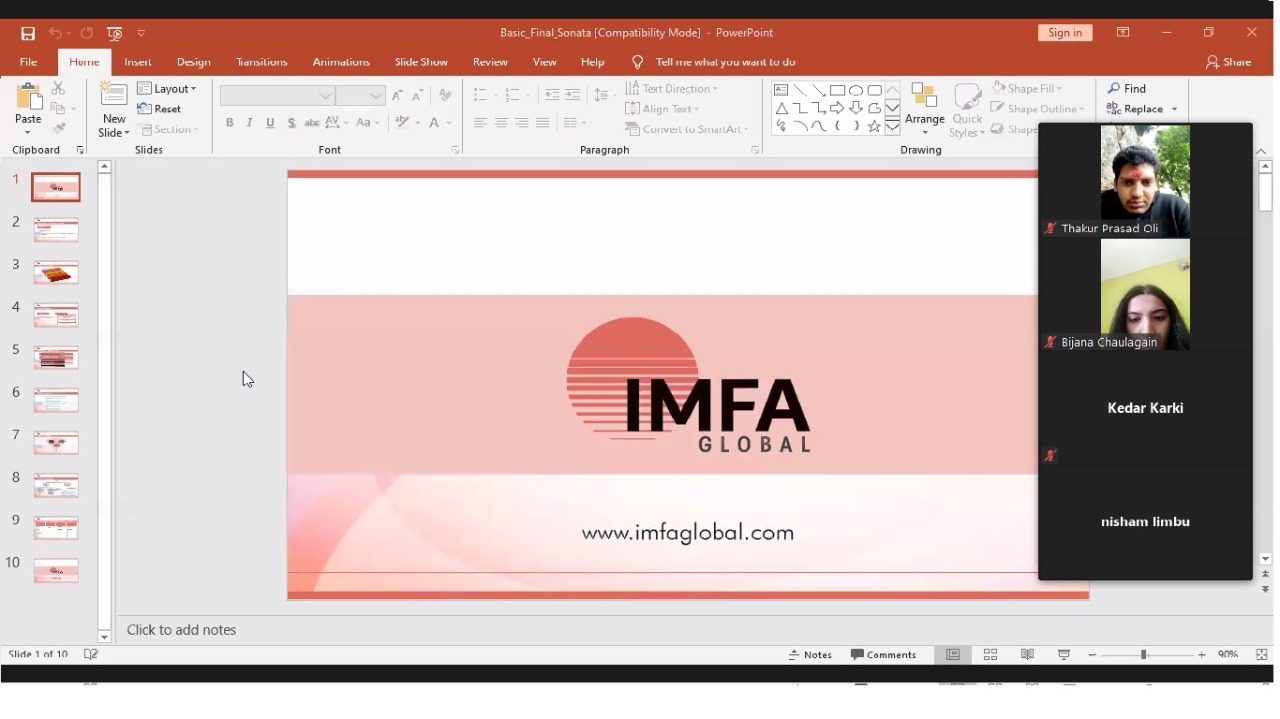The height and width of the screenshot is (719, 1280).
Task: Click the Strikethrough icon
Action: pos(312,123)
